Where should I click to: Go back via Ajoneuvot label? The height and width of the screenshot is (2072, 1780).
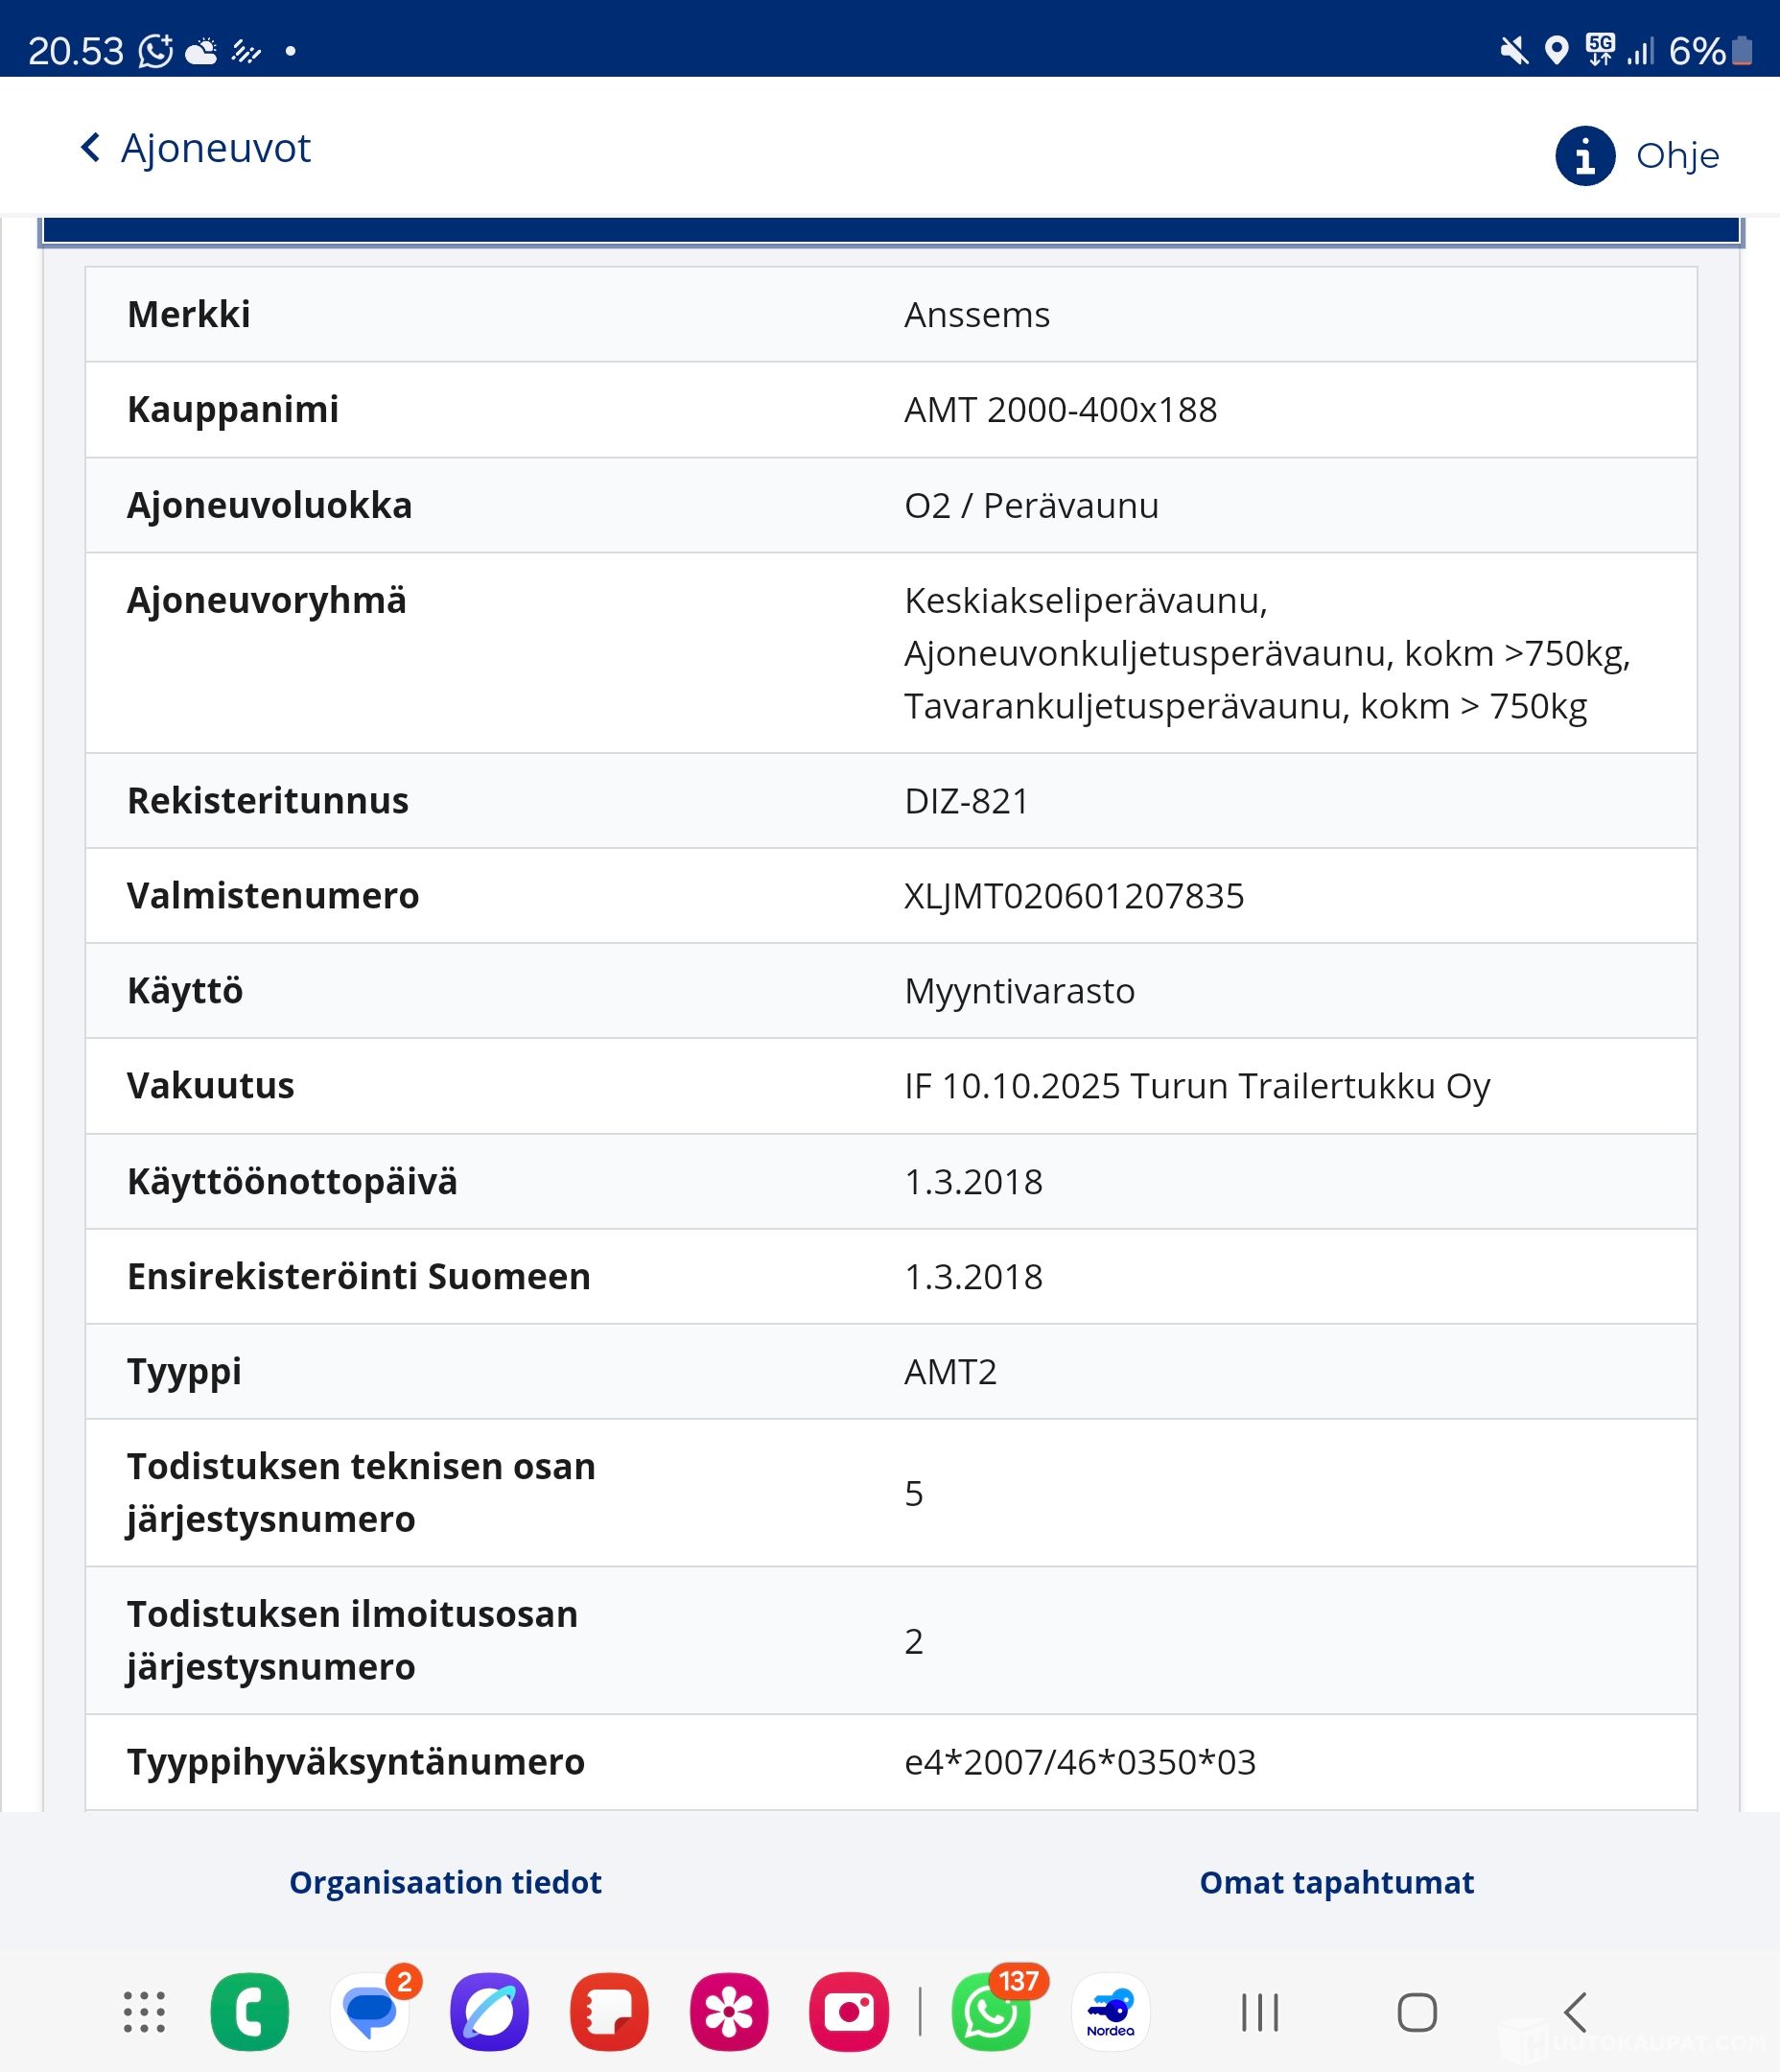coord(216,148)
